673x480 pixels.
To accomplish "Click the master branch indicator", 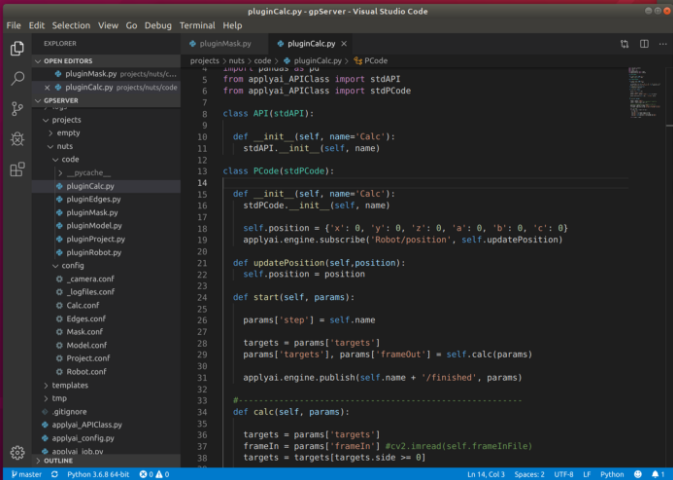I will pos(27,474).
